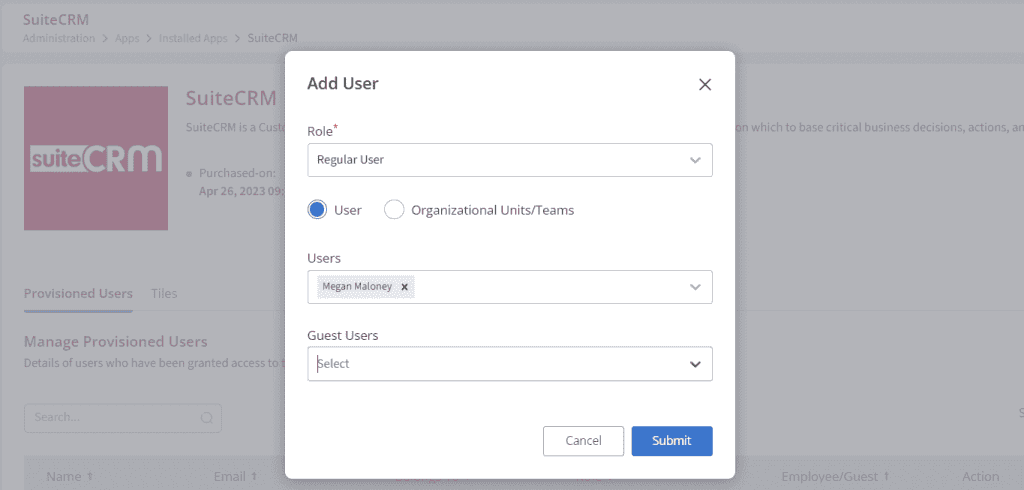Click the SuiteCRM logo thumbnail
This screenshot has height=490, width=1024.
pos(96,158)
